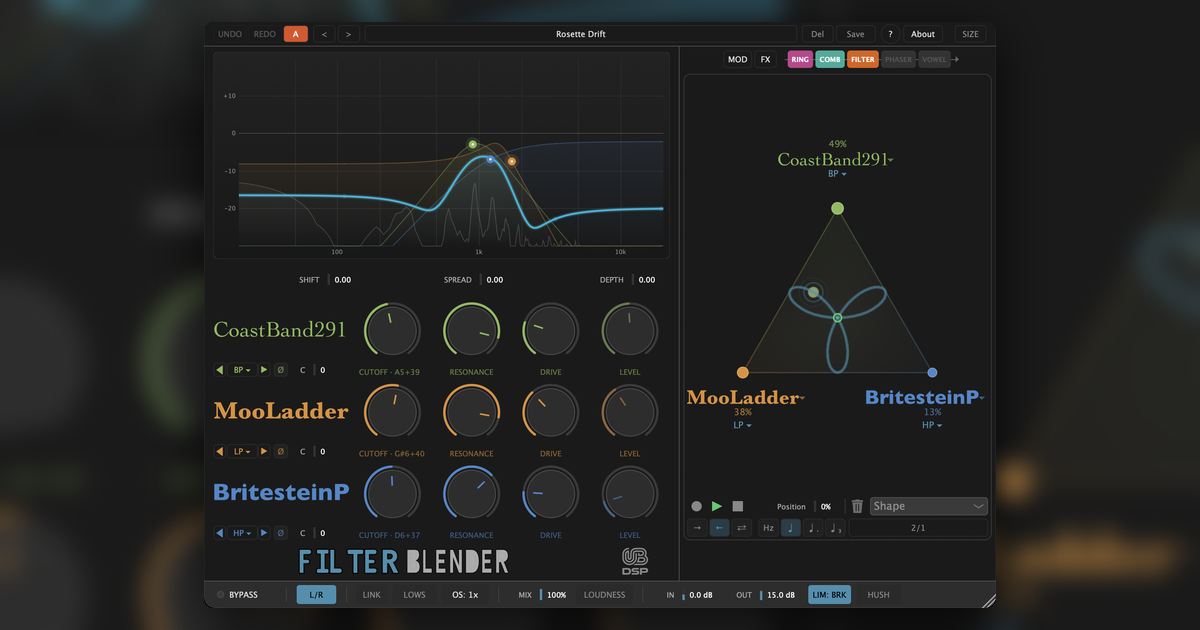The width and height of the screenshot is (1200, 630).
Task: Click the REDO button
Action: point(265,34)
